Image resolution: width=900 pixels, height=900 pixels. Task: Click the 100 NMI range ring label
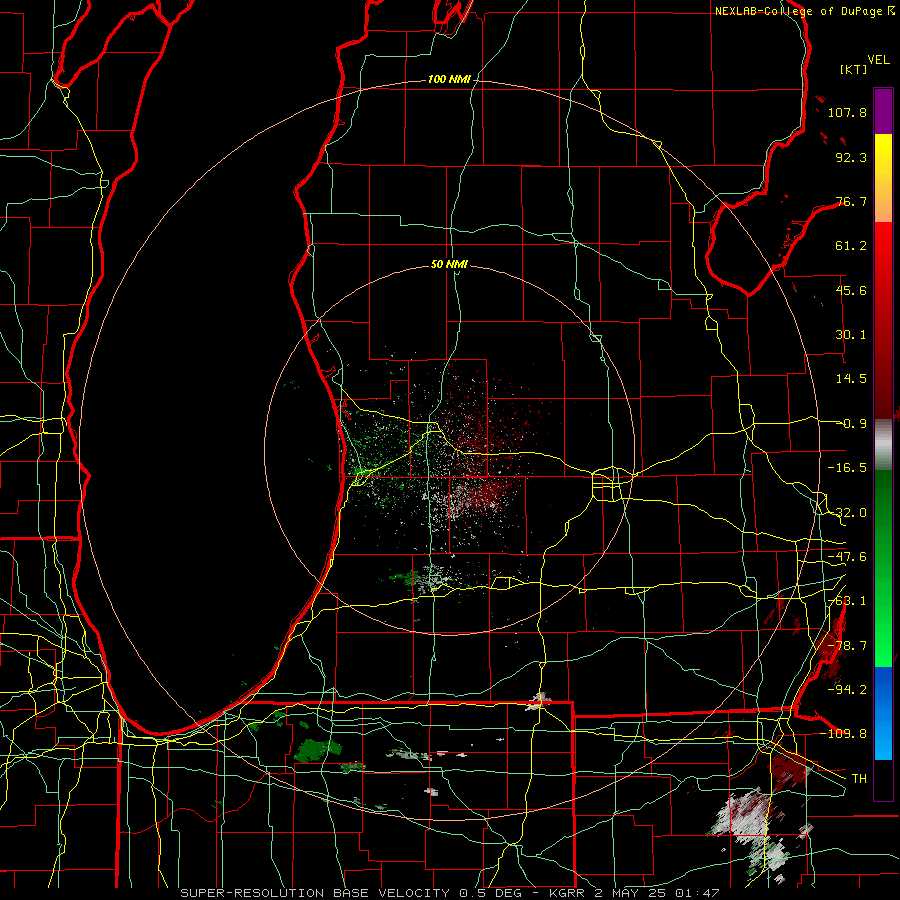tap(449, 79)
